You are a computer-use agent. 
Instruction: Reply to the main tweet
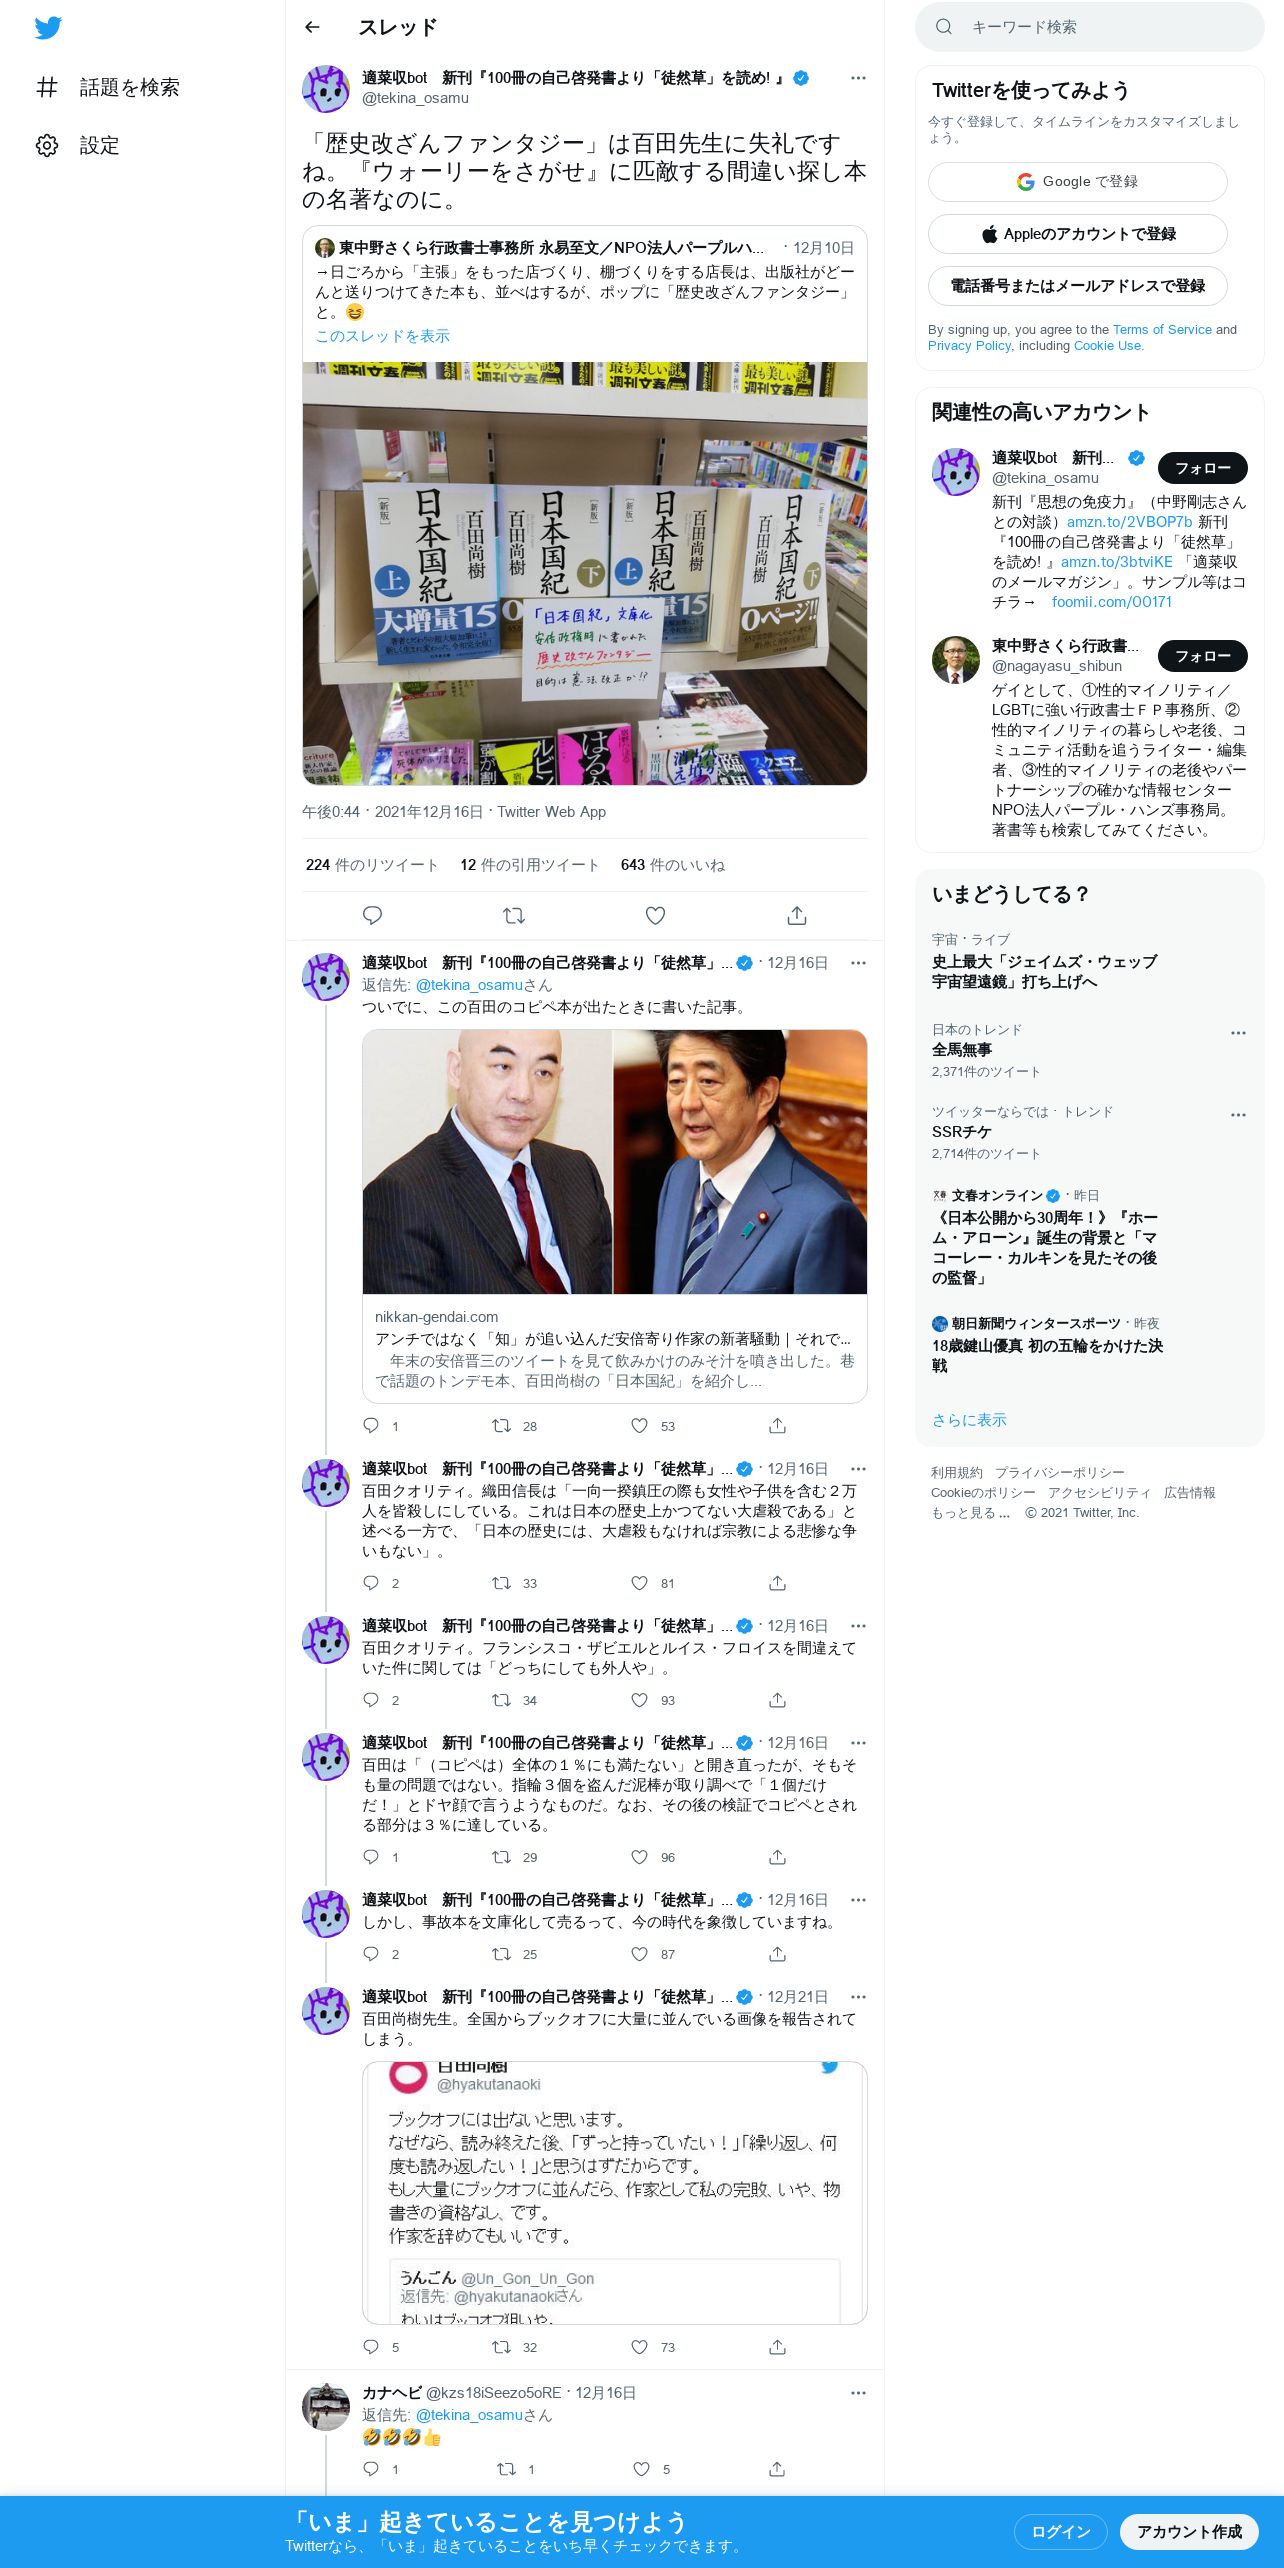click(x=372, y=915)
